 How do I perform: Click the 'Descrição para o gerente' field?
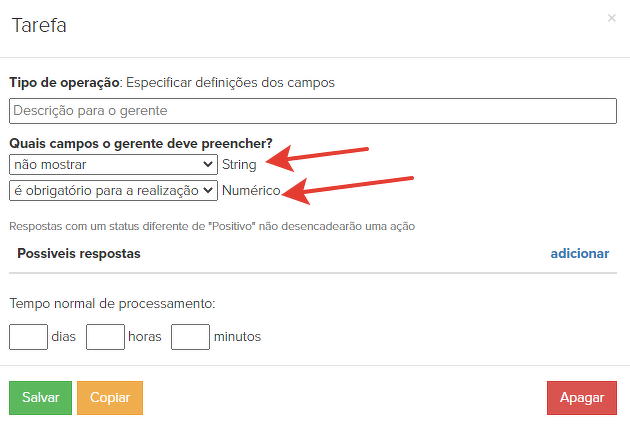[x=313, y=110]
